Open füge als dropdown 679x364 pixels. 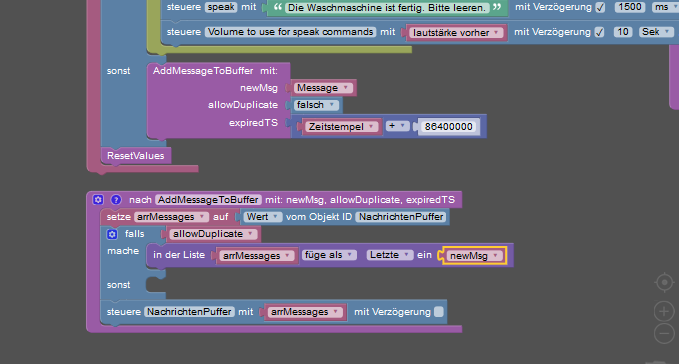[x=329, y=255]
